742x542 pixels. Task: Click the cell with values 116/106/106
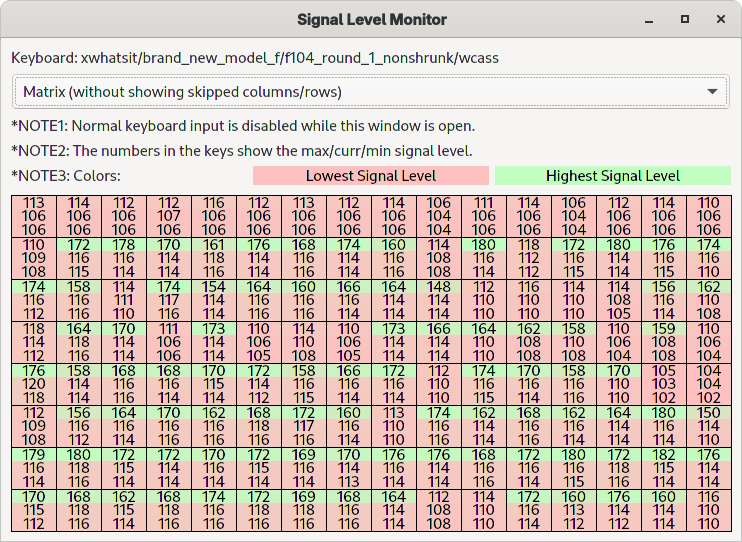tap(214, 216)
